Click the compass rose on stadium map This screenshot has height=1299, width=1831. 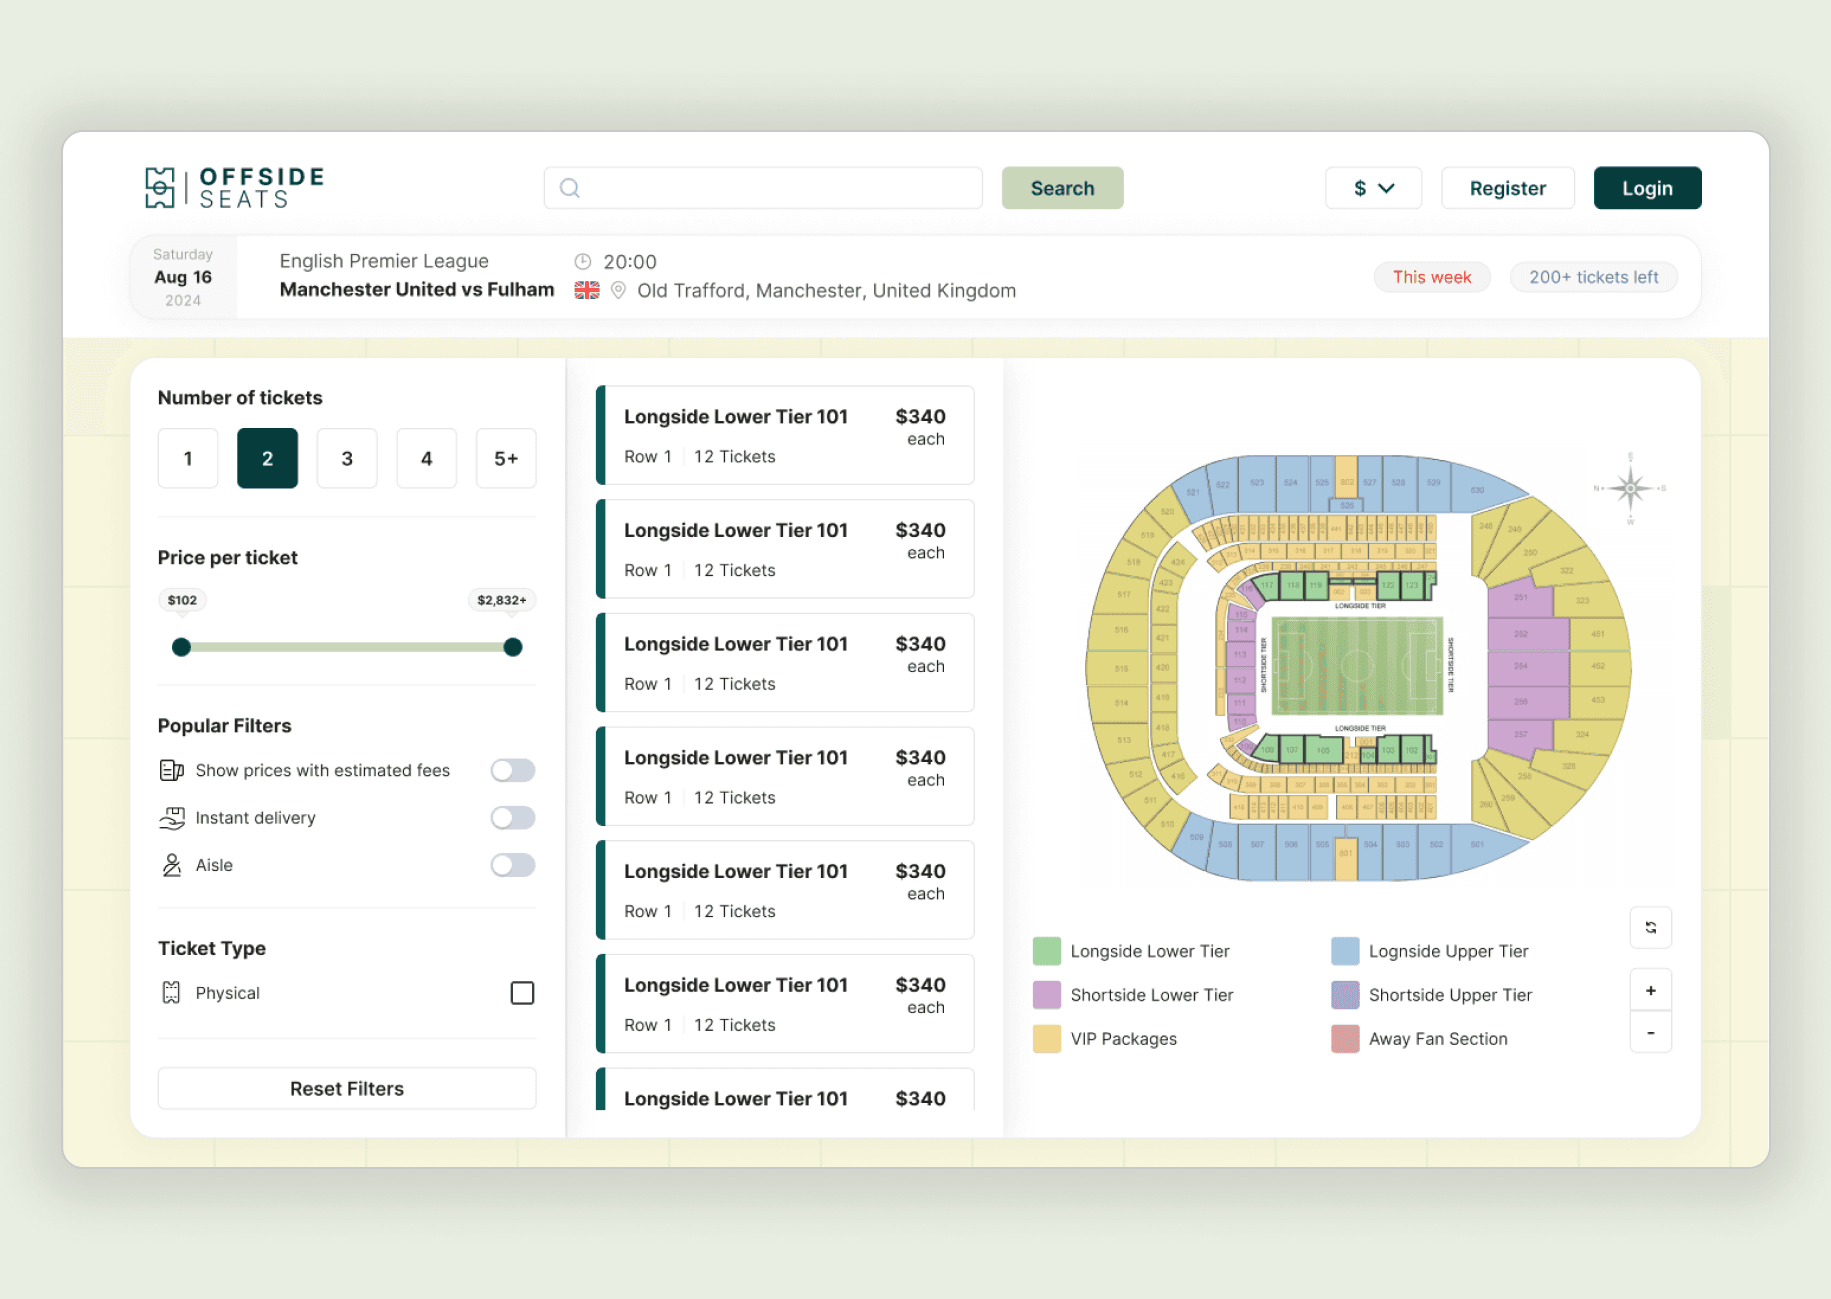tap(1630, 490)
